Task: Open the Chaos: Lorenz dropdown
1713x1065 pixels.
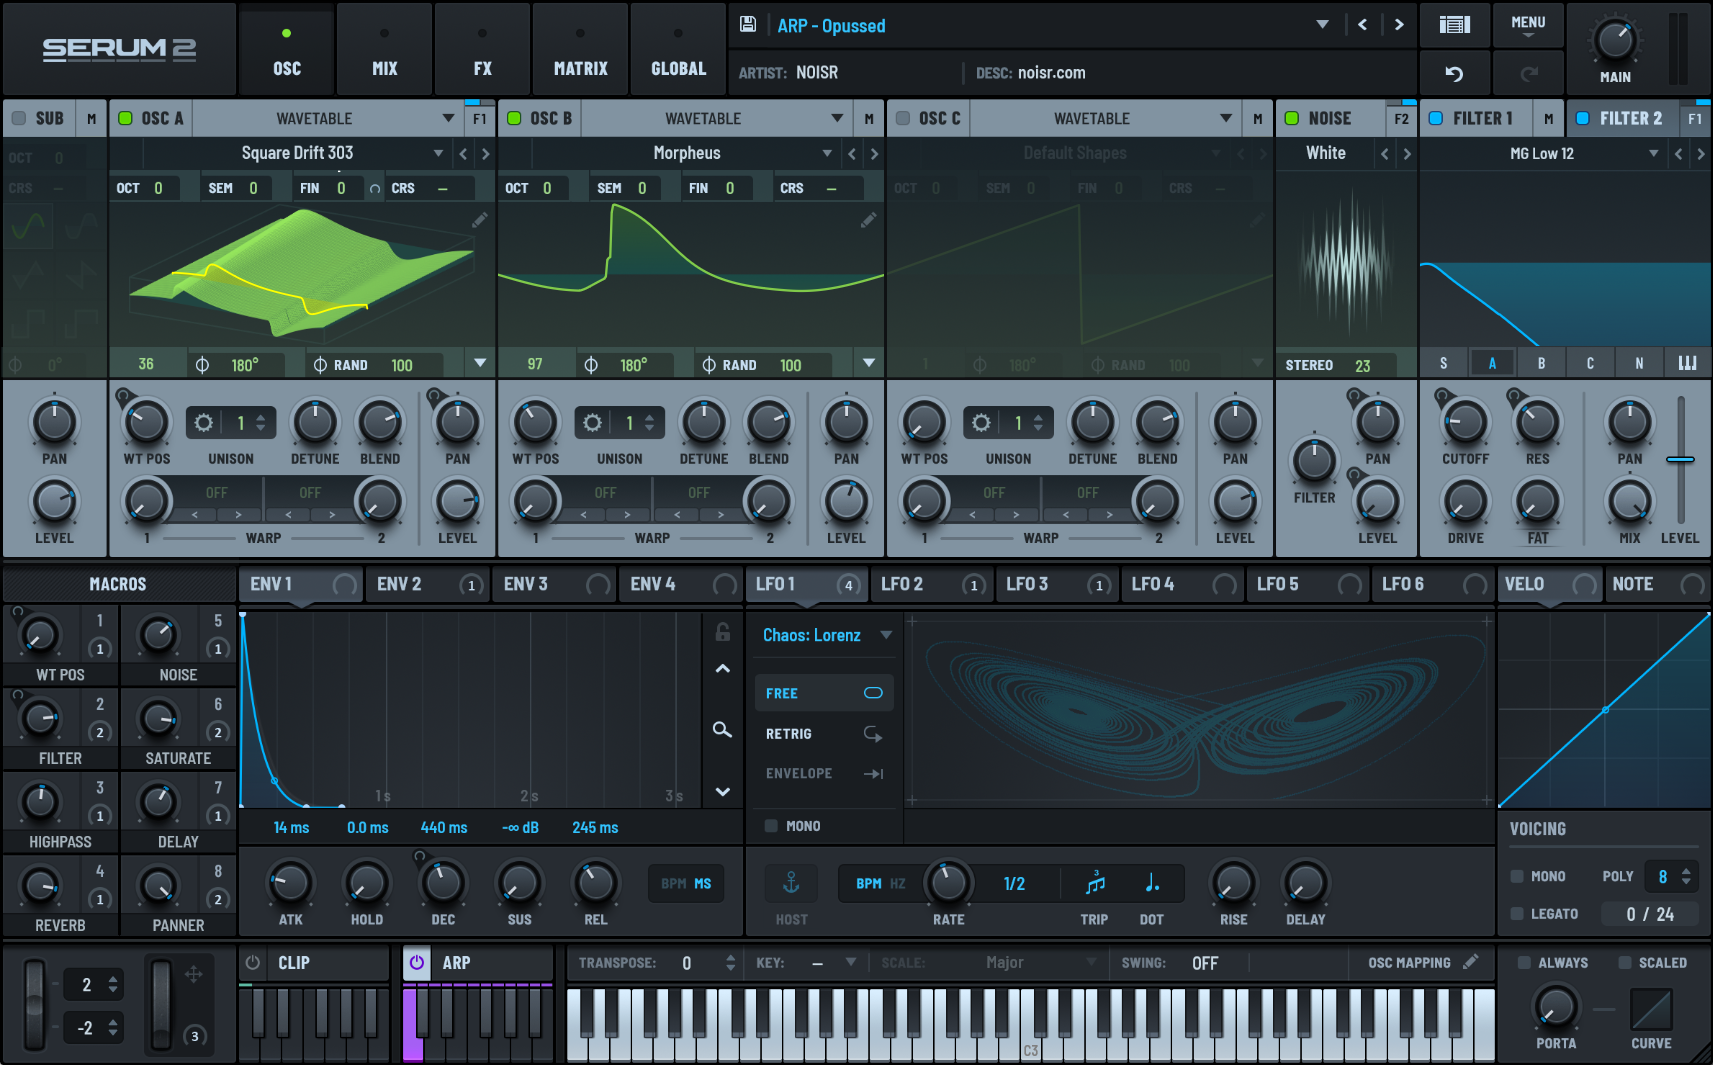Action: 822,634
